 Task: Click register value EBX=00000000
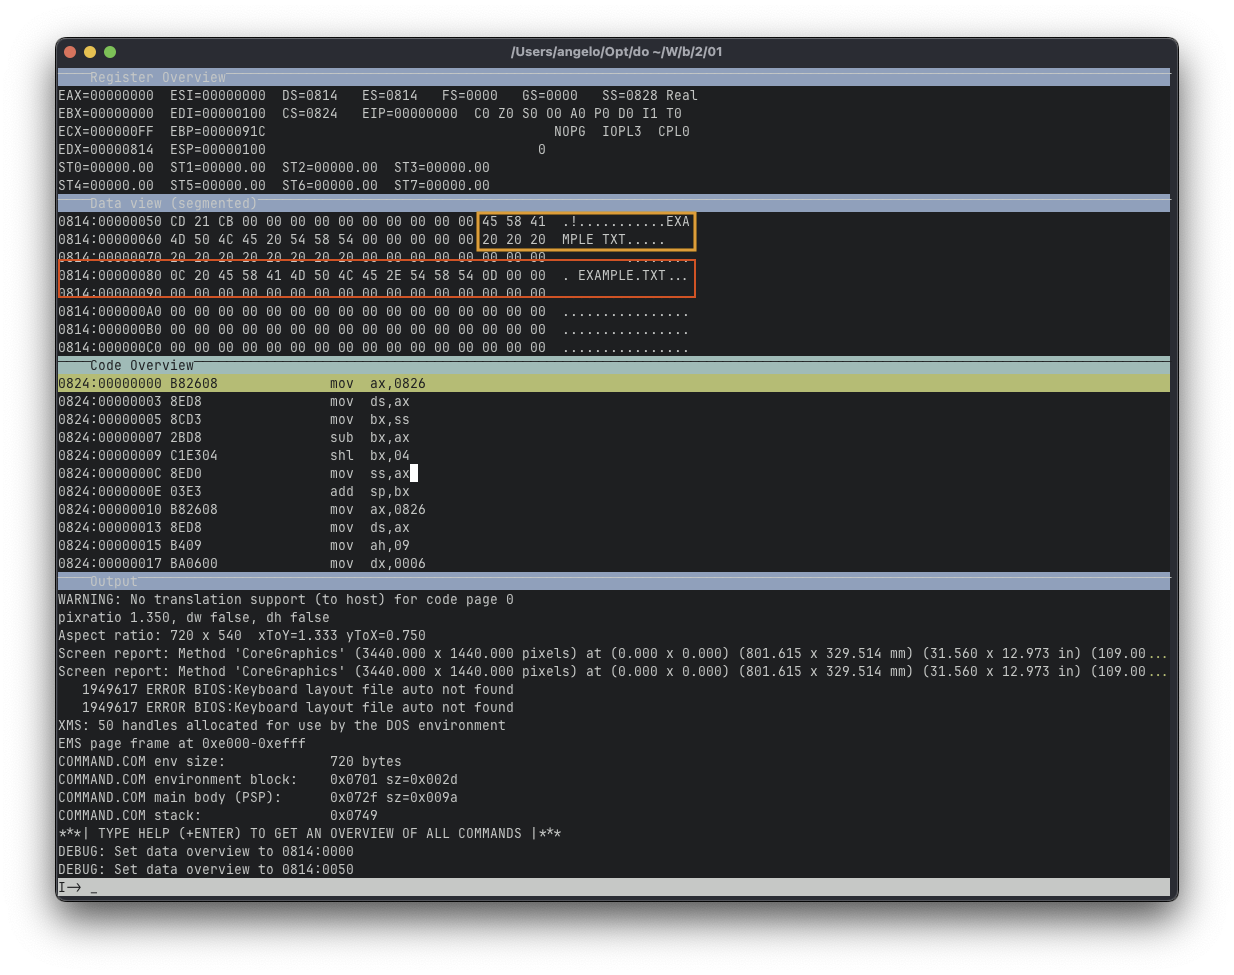point(106,113)
